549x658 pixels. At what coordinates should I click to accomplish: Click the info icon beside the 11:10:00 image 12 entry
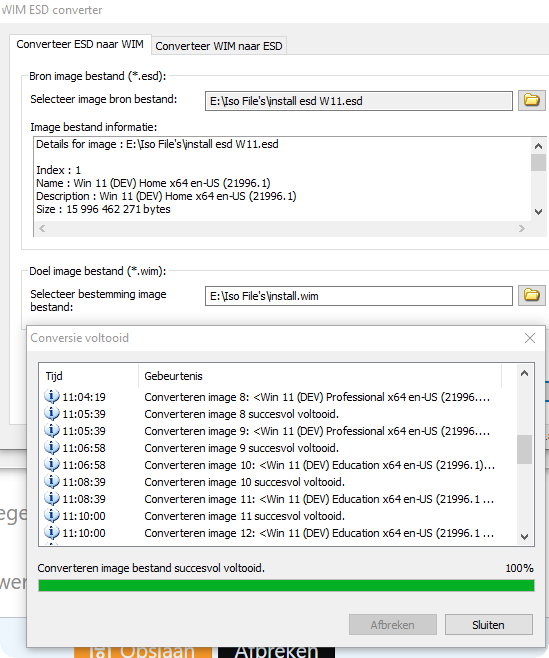pos(52,532)
